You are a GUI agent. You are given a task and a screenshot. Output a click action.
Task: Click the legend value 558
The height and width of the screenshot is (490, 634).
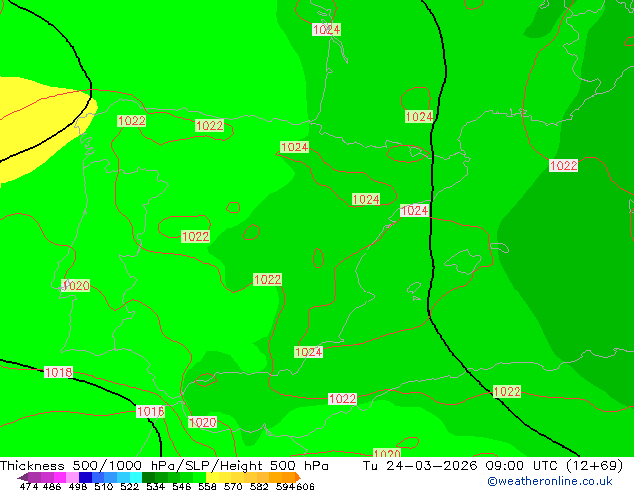point(207,486)
